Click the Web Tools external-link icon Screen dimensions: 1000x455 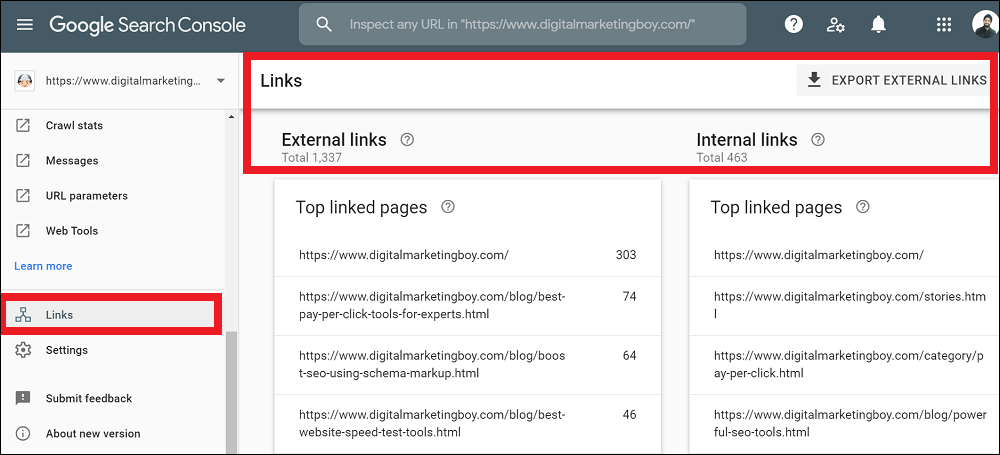coord(23,231)
